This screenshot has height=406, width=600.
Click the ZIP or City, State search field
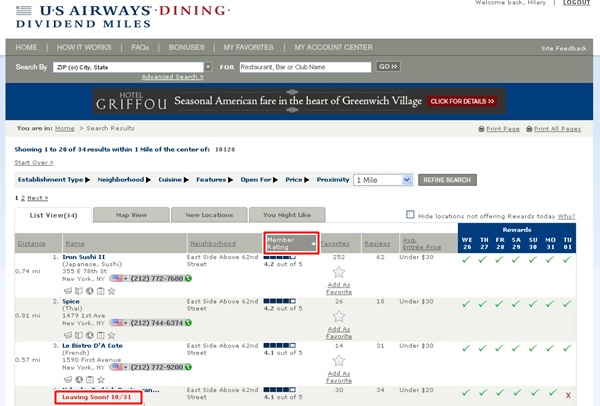[x=128, y=67]
